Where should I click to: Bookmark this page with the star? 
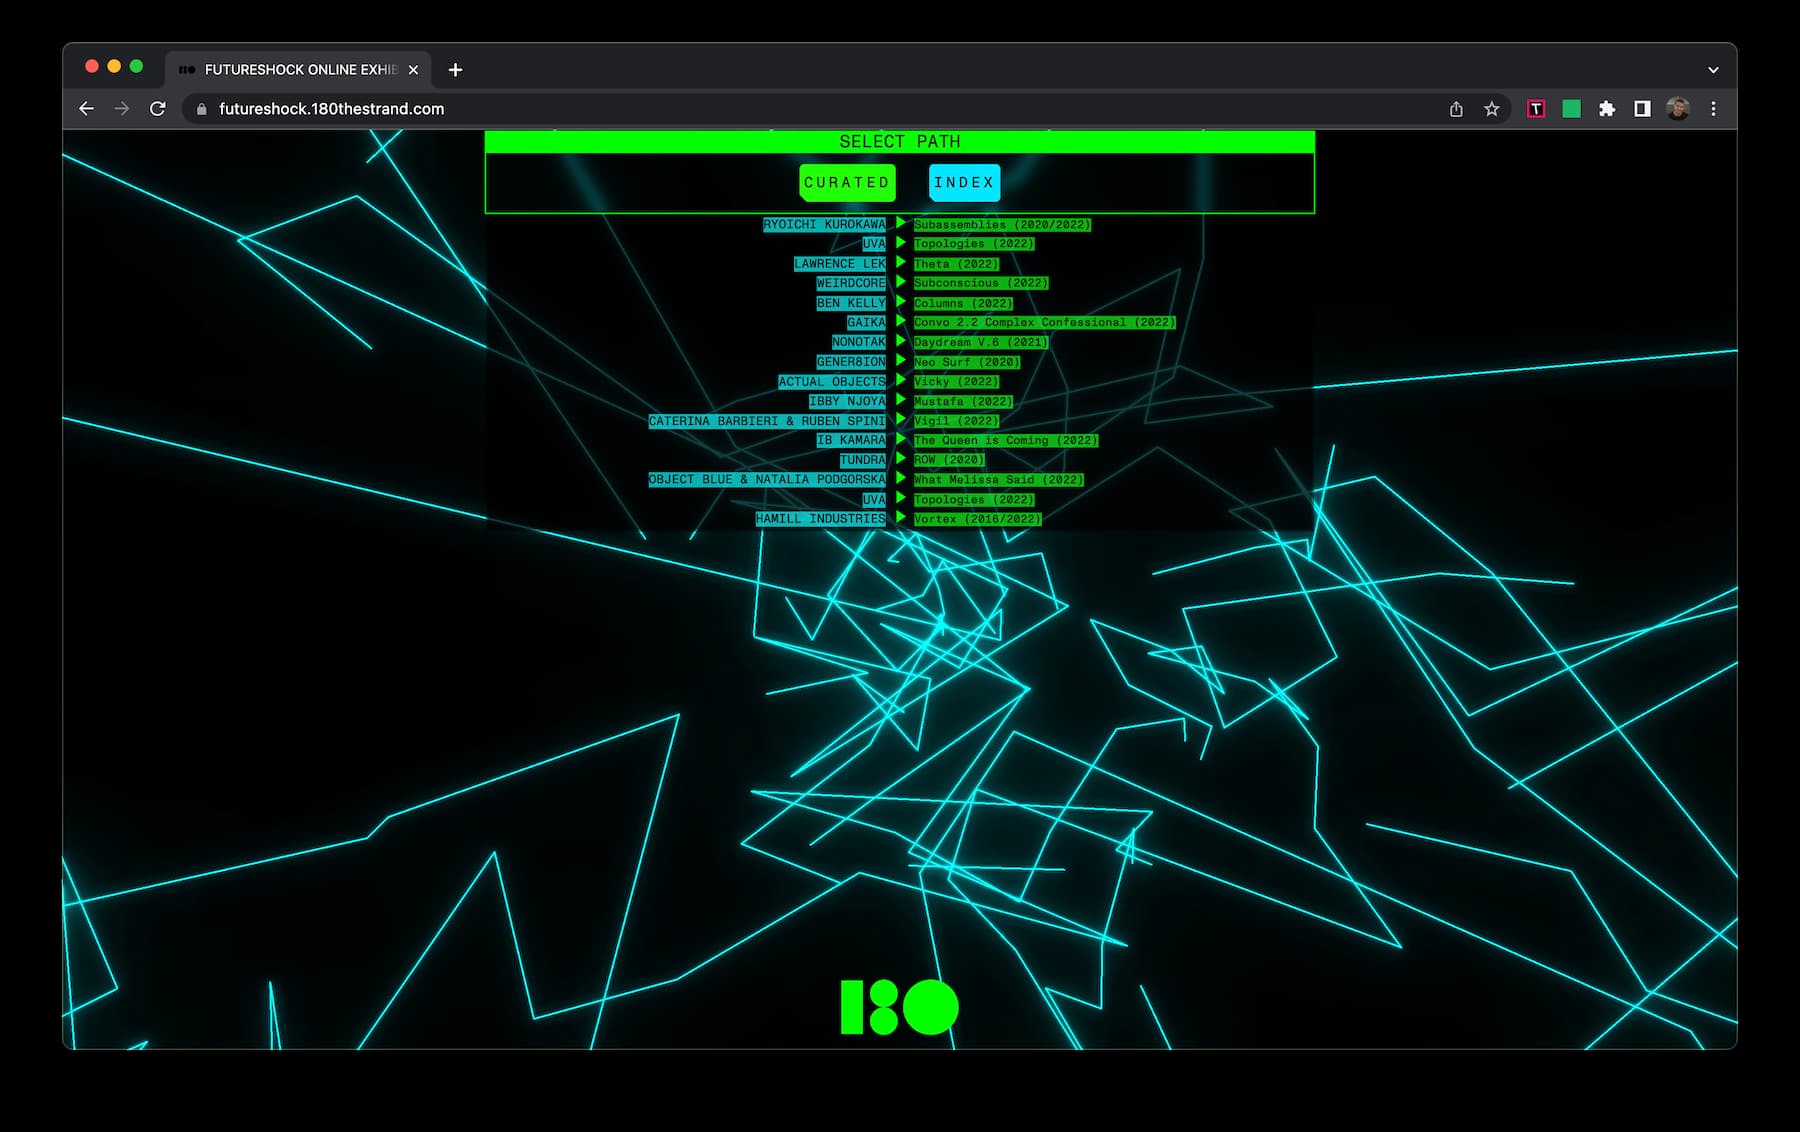click(x=1492, y=109)
